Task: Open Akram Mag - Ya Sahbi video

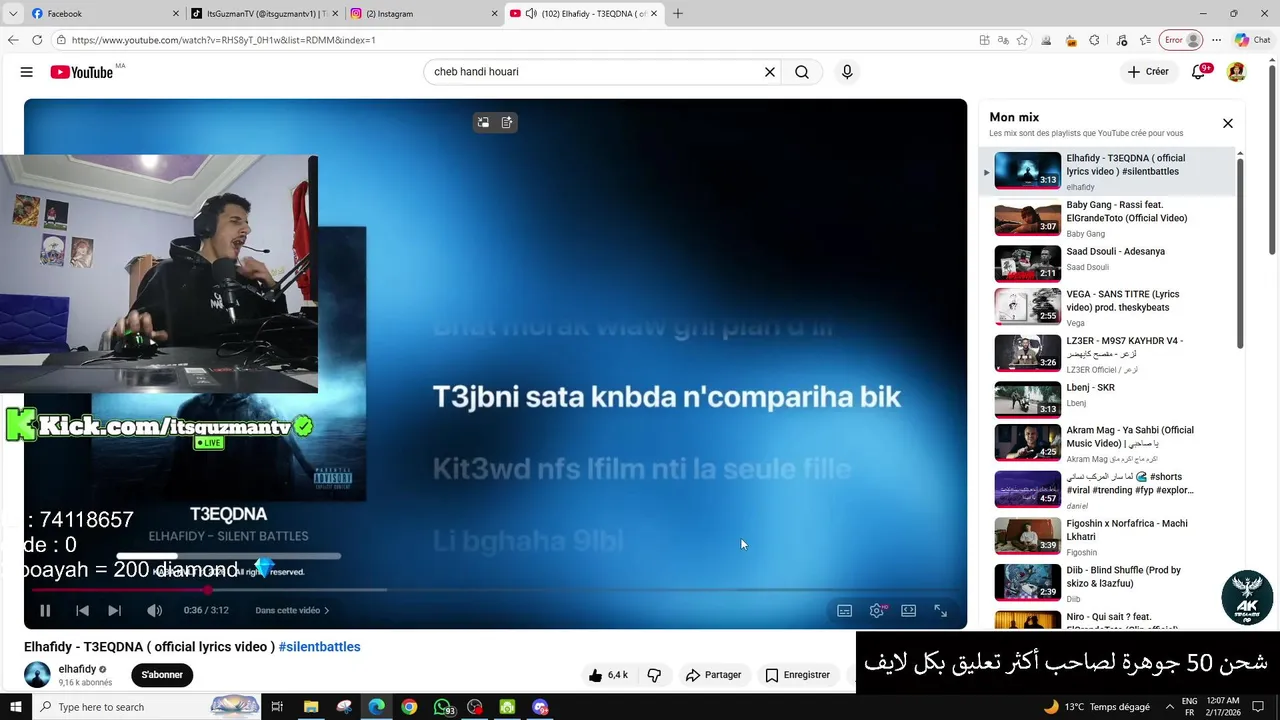Action: pos(1106,443)
